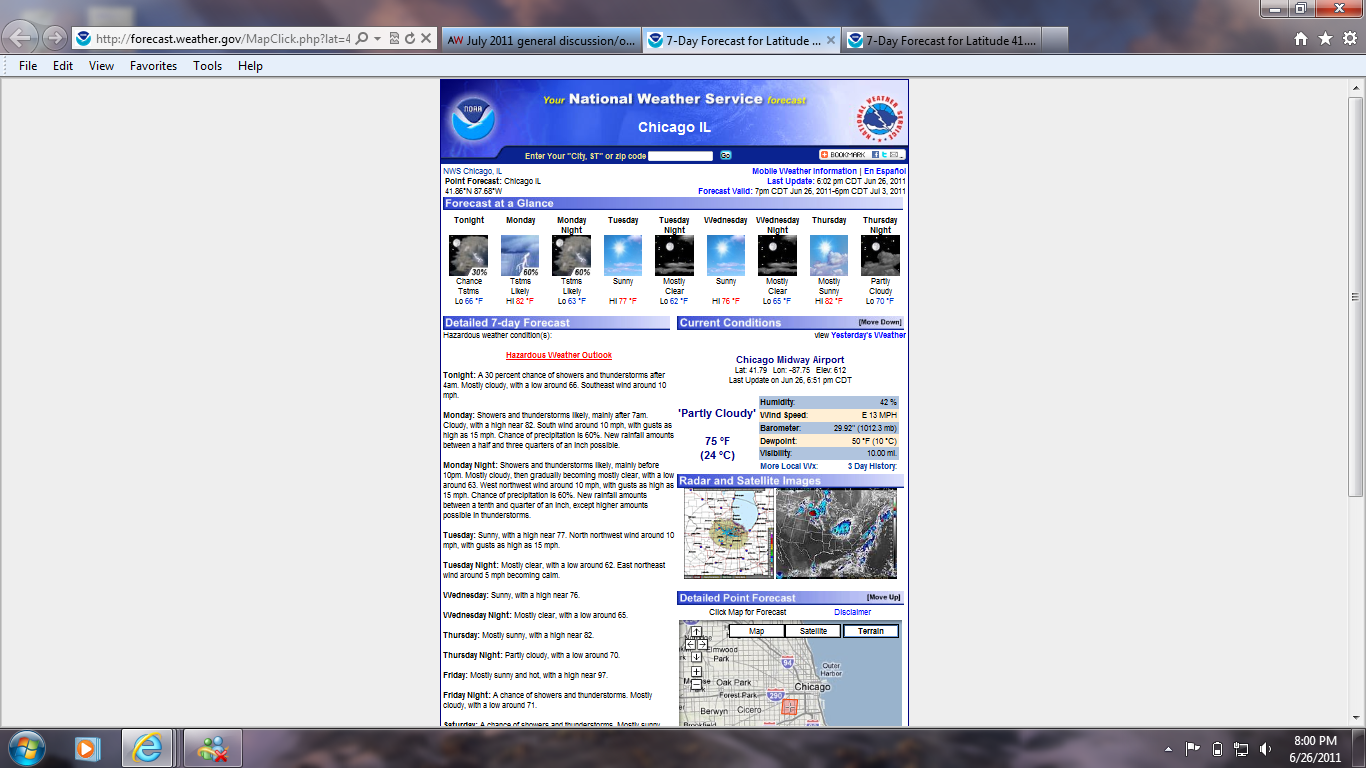Click the email share icon

pos(894,155)
